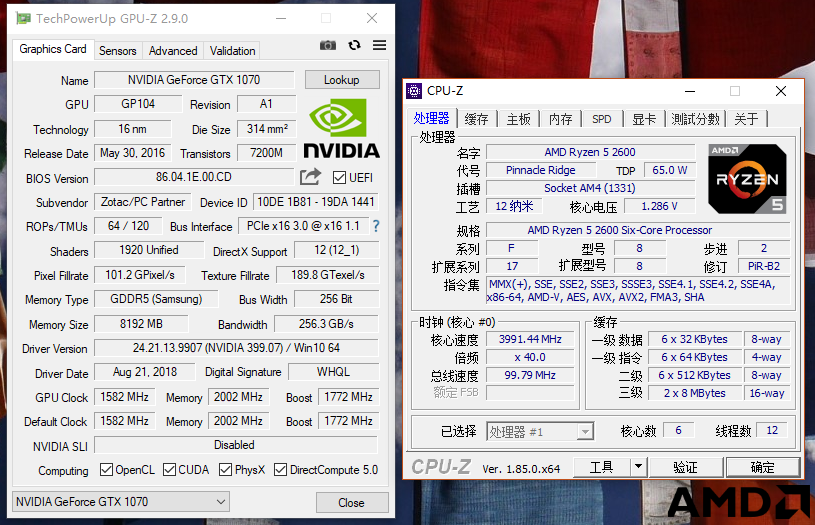Screen dimensions: 815x525
Task: Switch to the Advanced tab
Action: point(173,51)
